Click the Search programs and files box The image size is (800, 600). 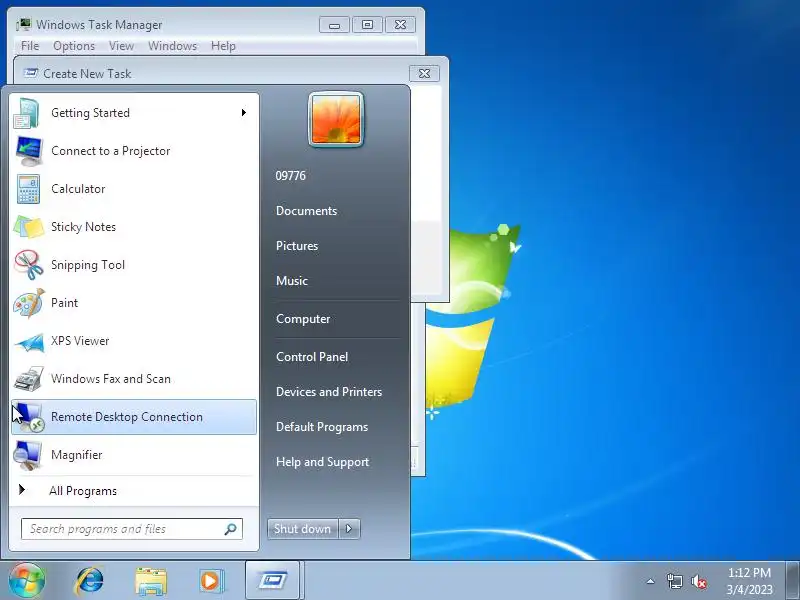[132, 529]
